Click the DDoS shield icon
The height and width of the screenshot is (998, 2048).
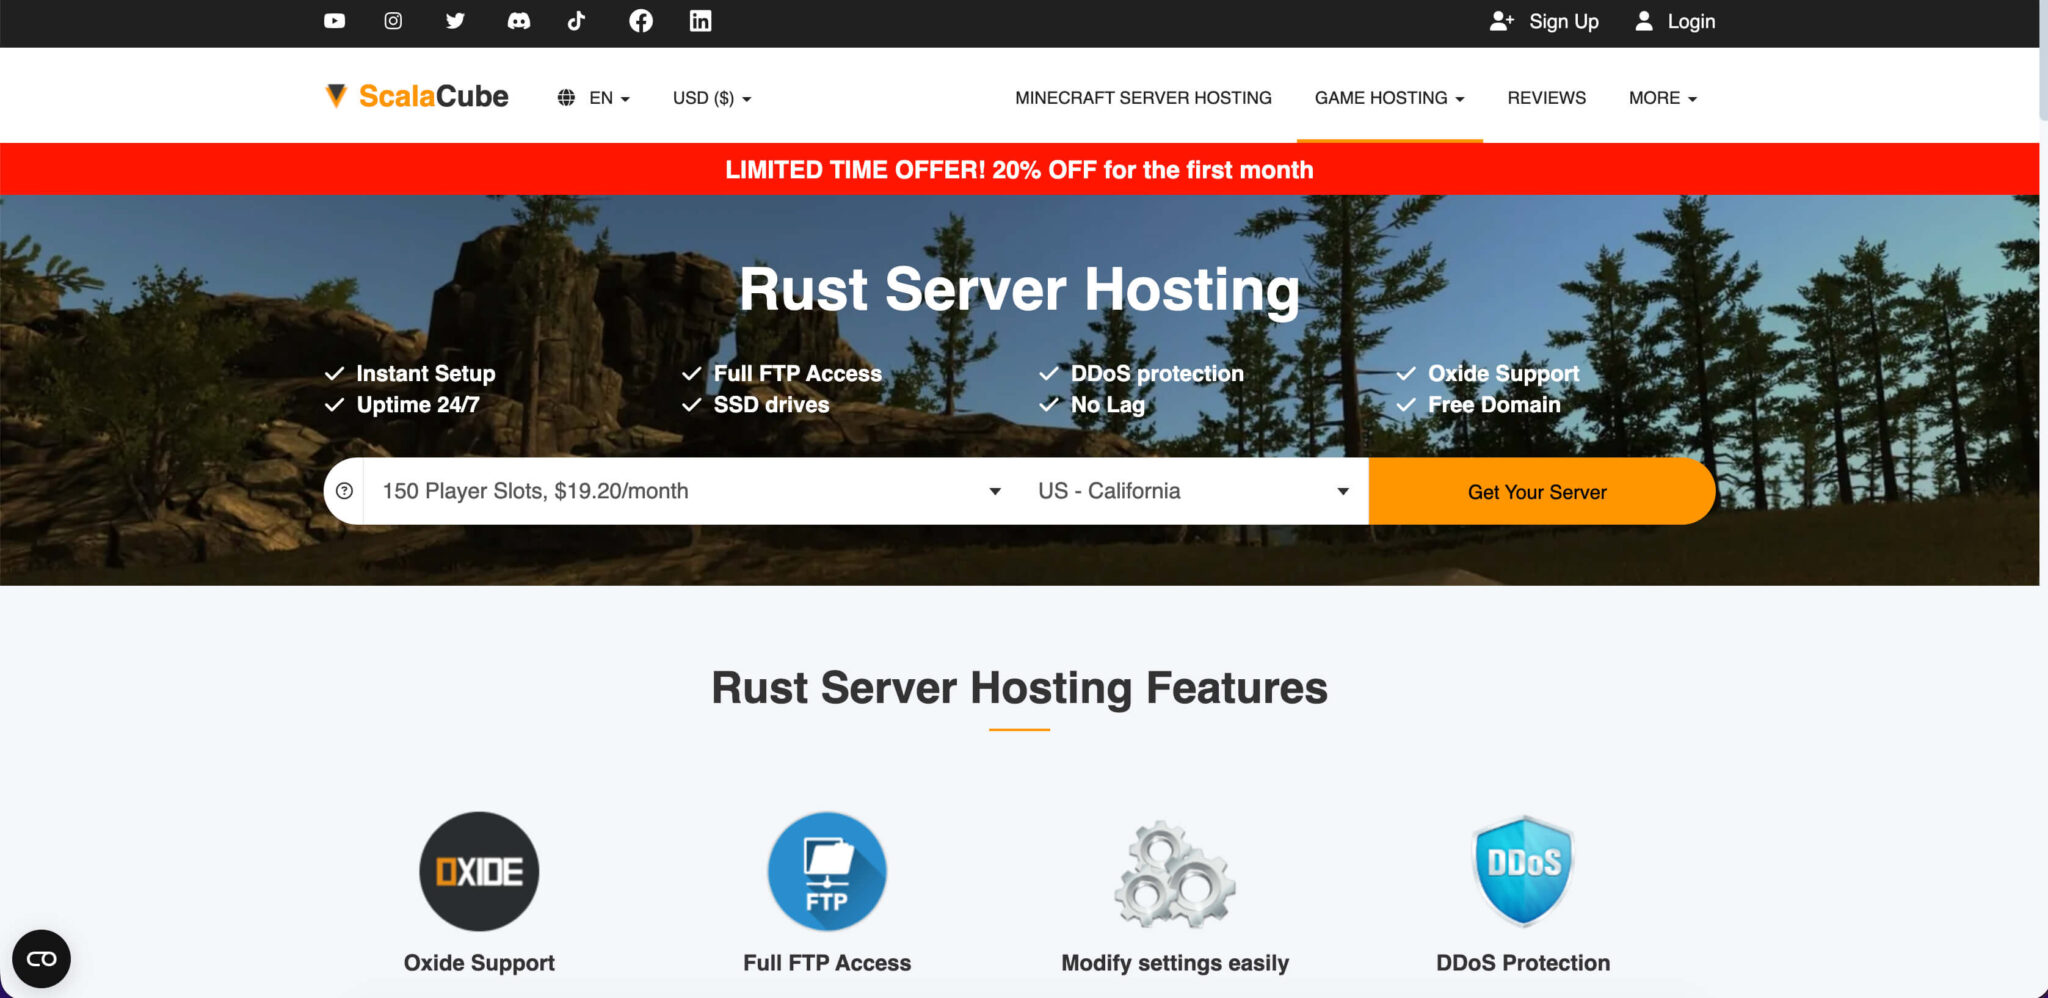1523,871
